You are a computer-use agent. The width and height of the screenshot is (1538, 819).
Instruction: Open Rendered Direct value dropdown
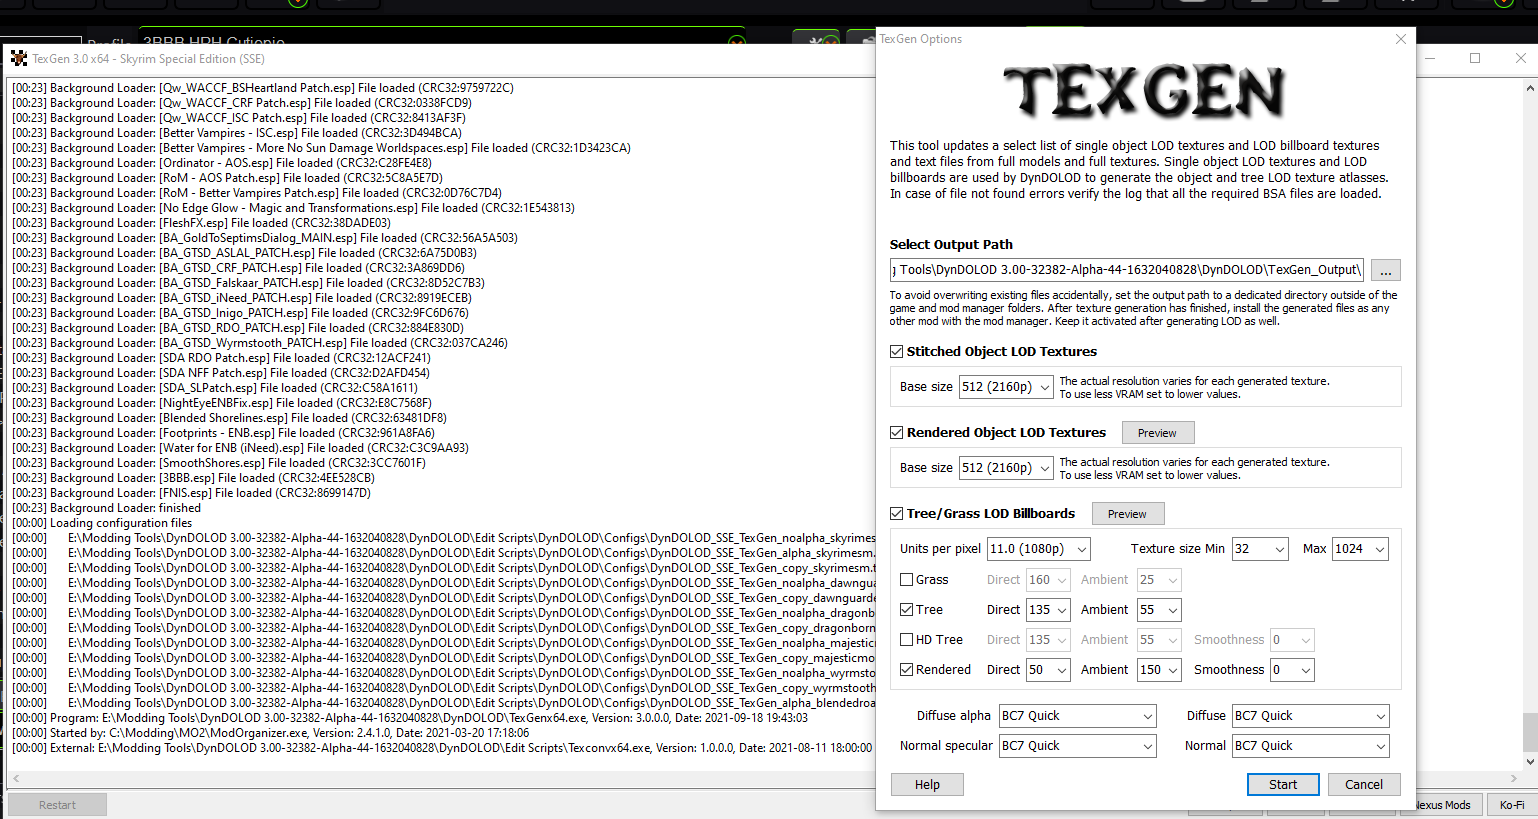[1048, 670]
